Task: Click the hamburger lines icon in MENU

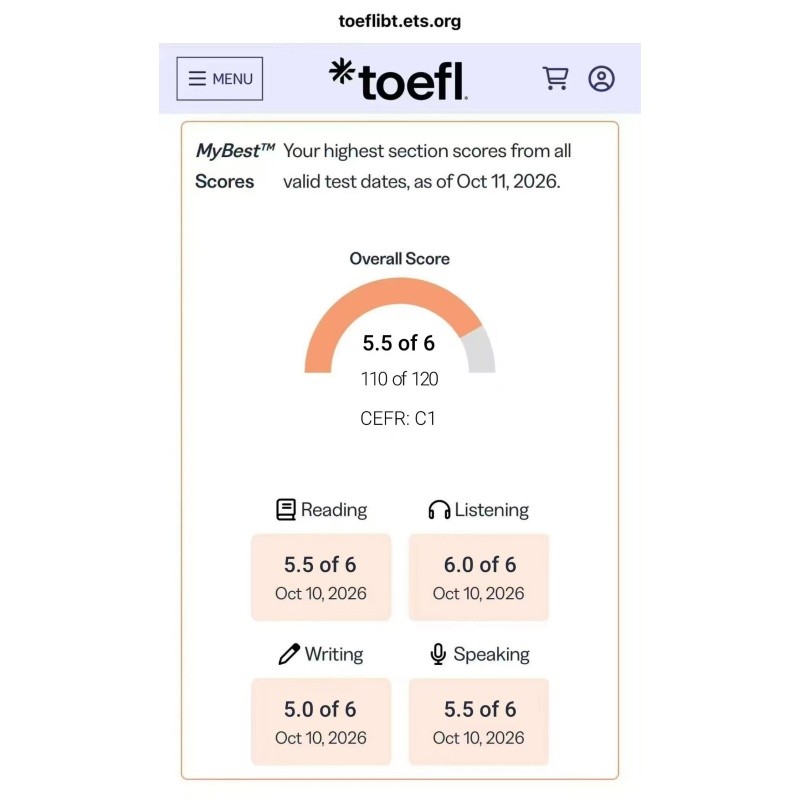Action: [x=197, y=79]
